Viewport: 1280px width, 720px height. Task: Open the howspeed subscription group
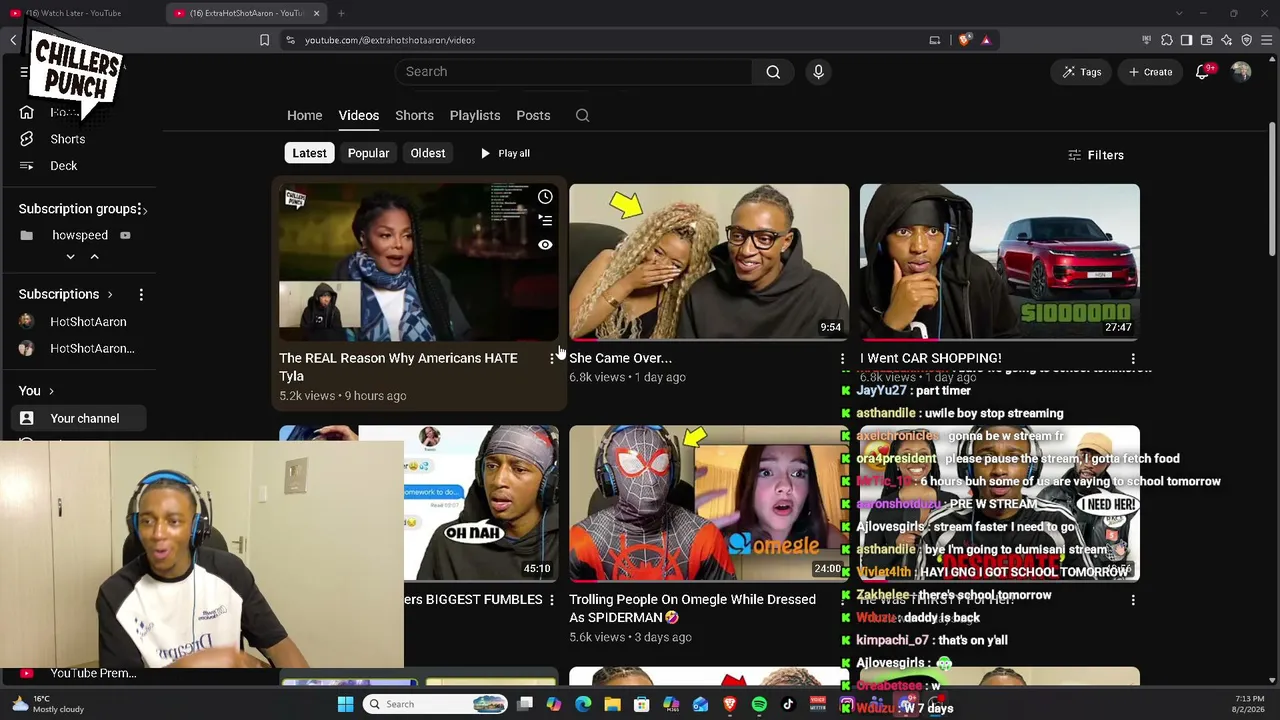[x=78, y=236]
